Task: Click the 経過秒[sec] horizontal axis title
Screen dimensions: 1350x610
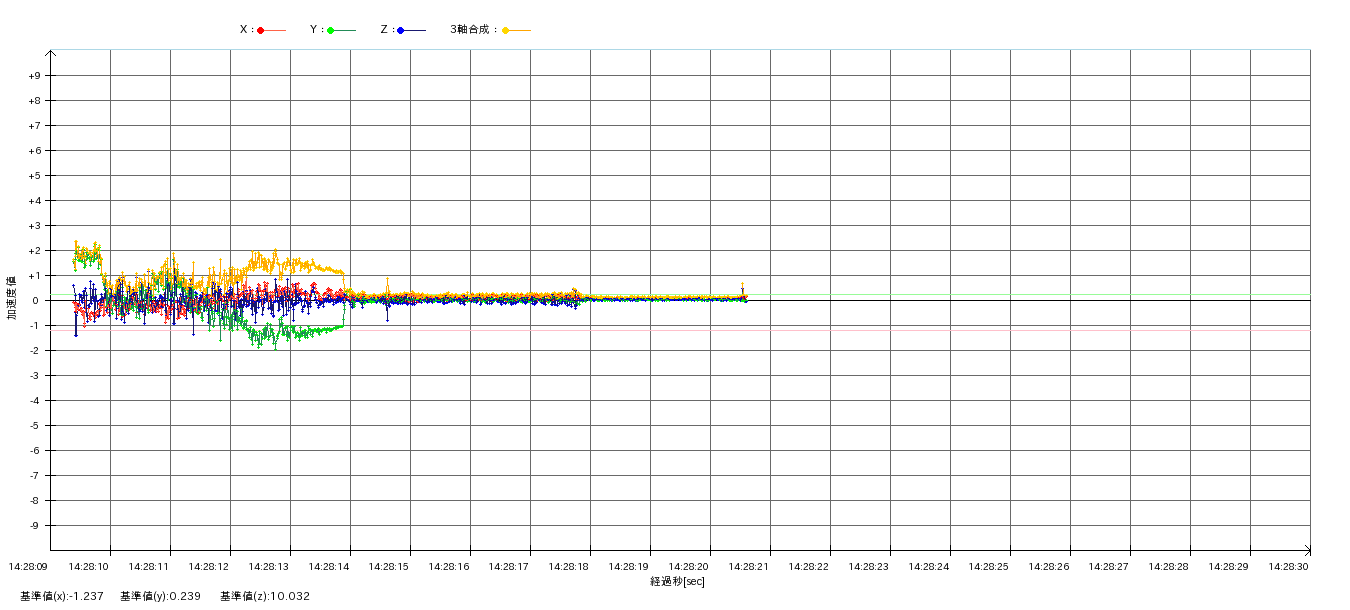Action: (x=677, y=581)
